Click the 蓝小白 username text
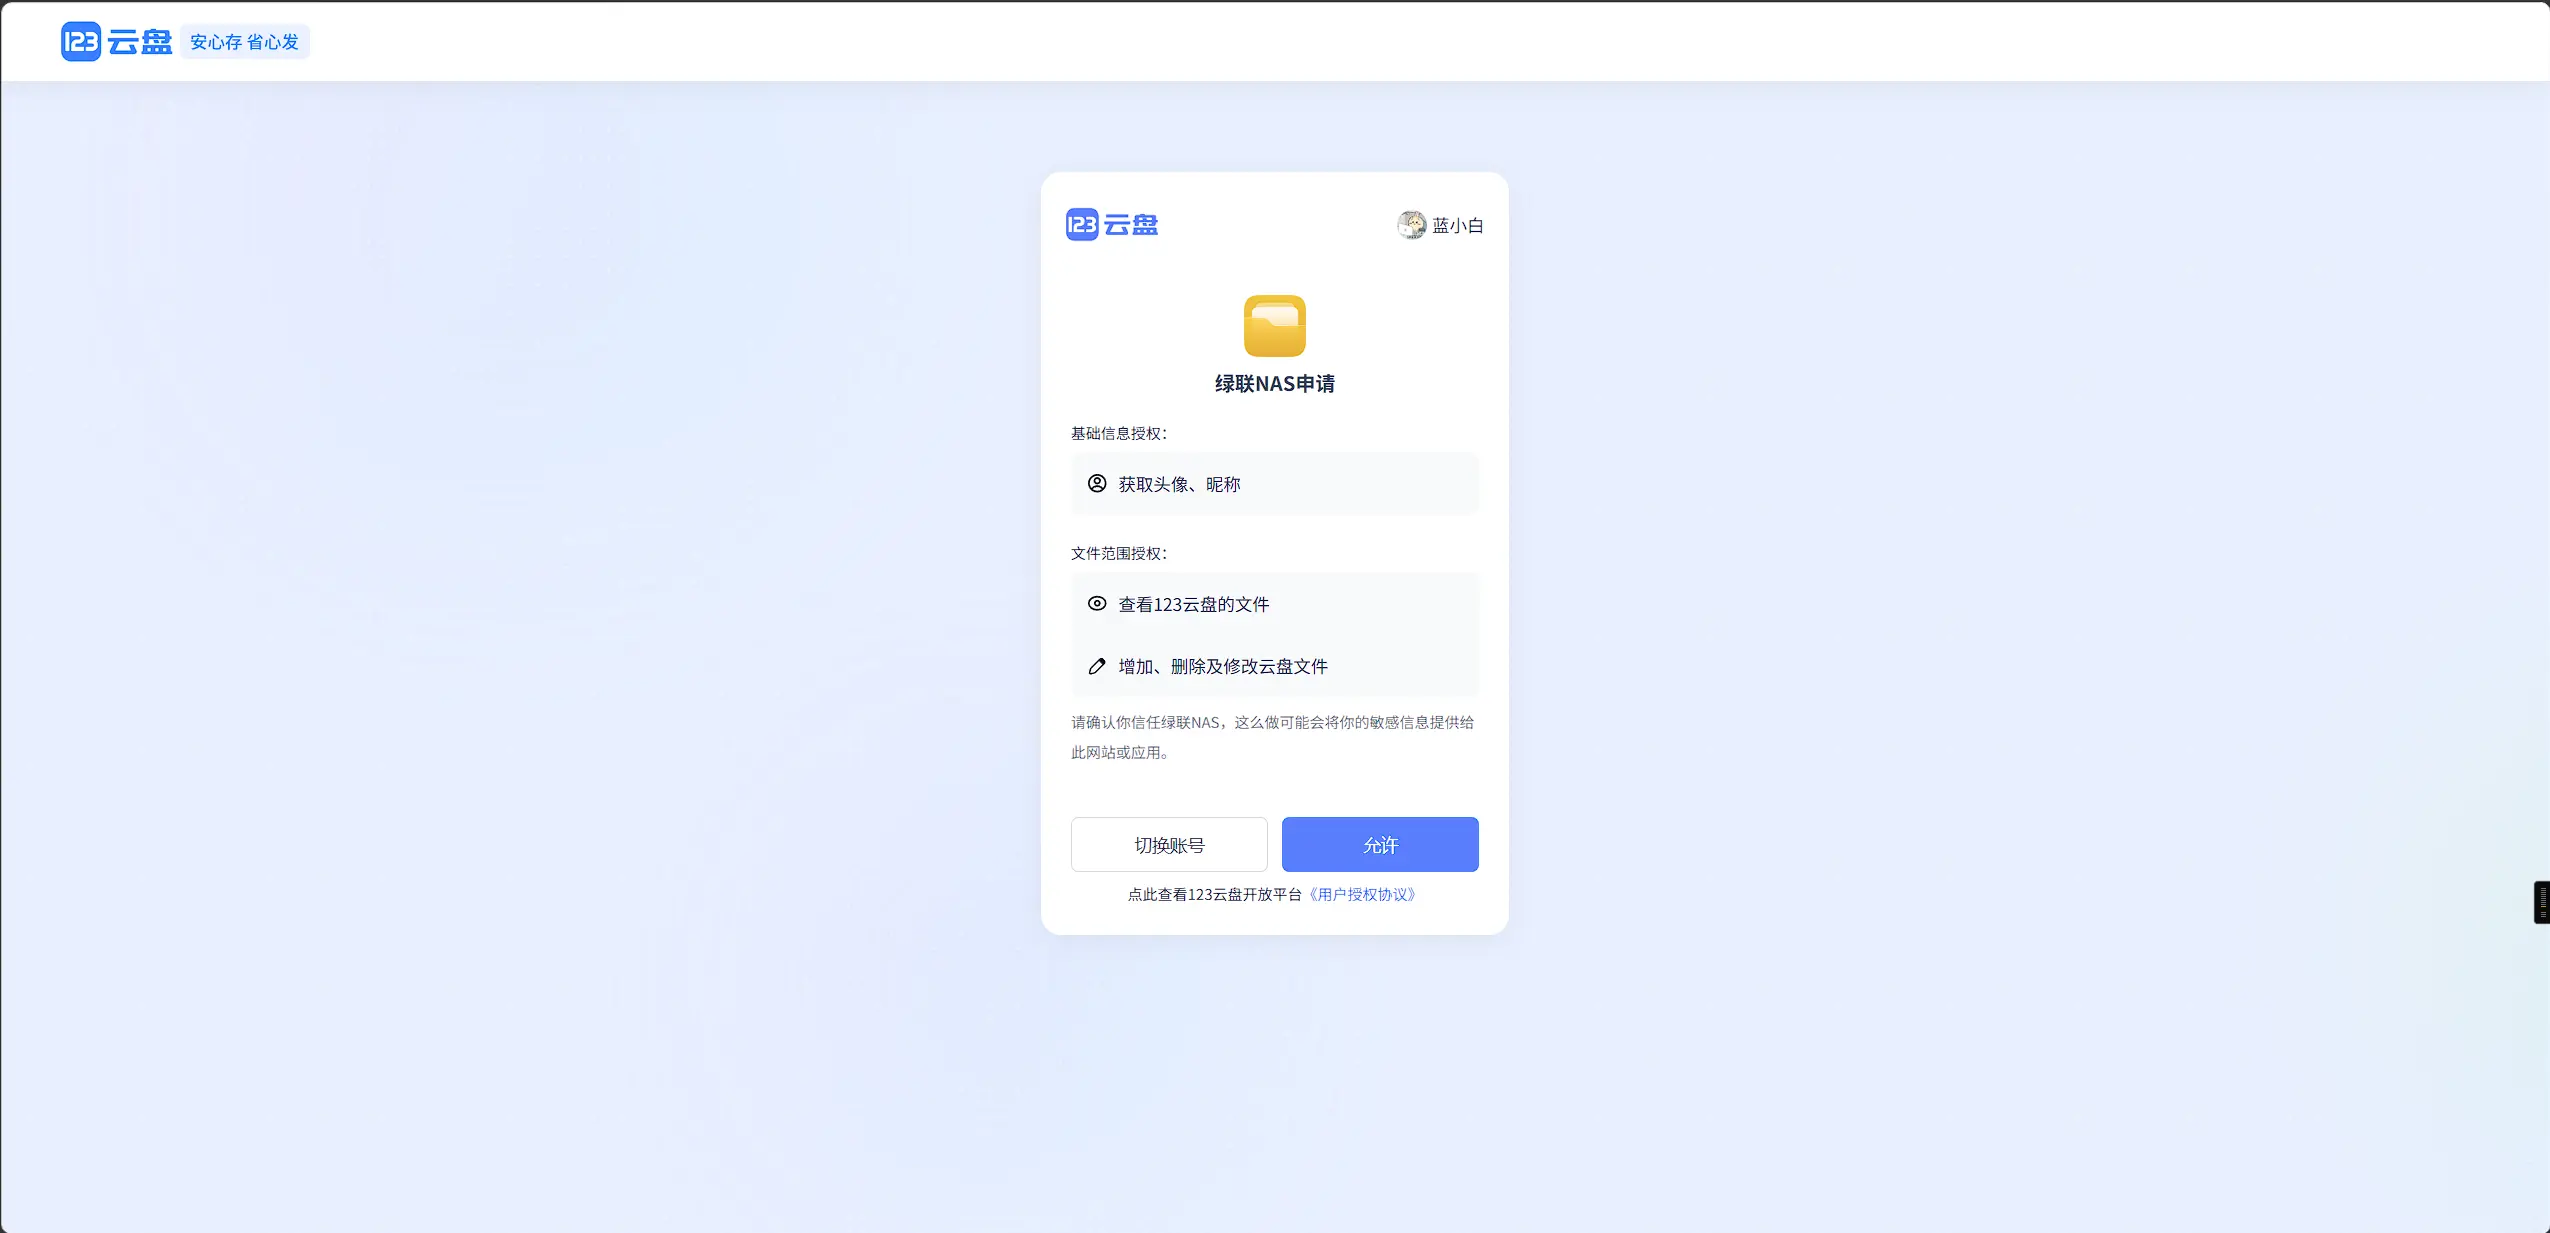 pos(1458,226)
